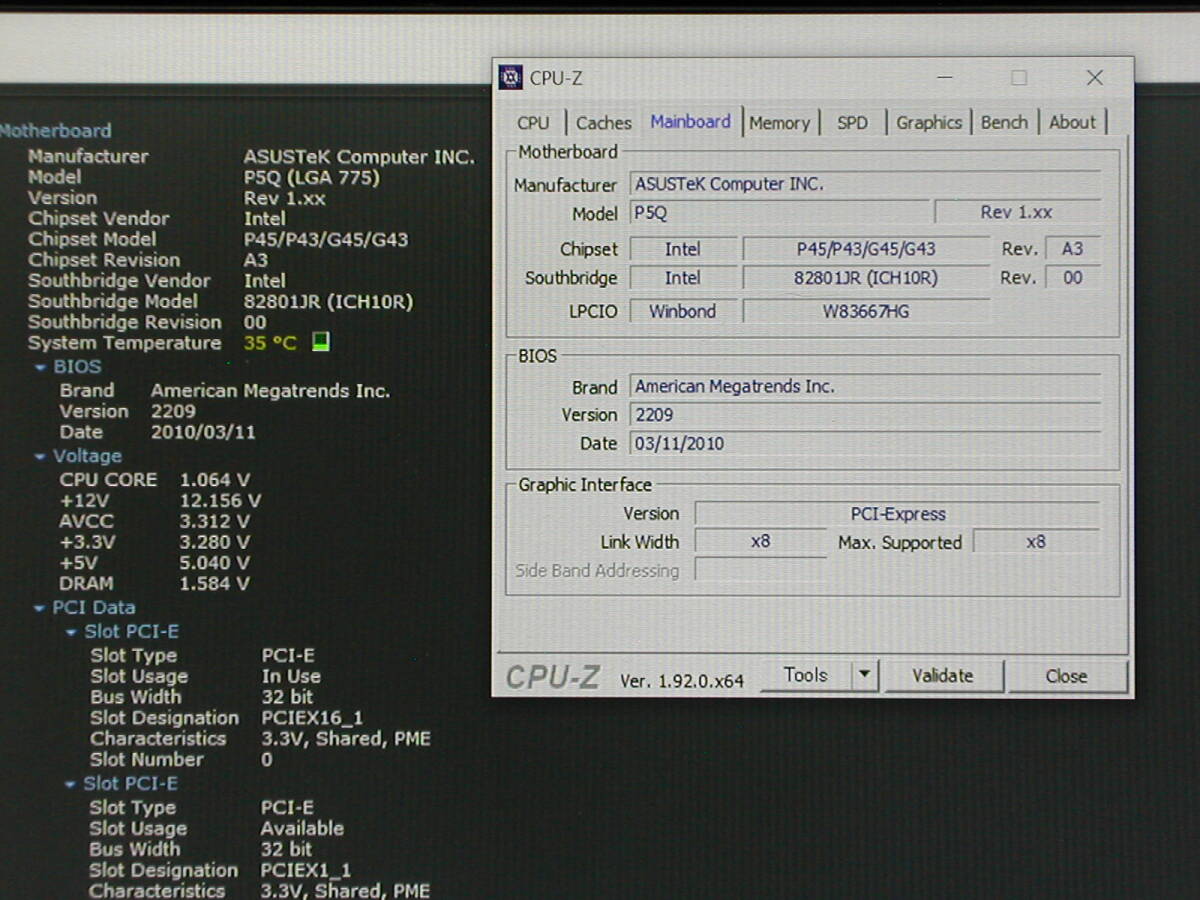Click the 82801JR (ICH10R) field in CPU-Z
1200x900 pixels.
point(866,278)
